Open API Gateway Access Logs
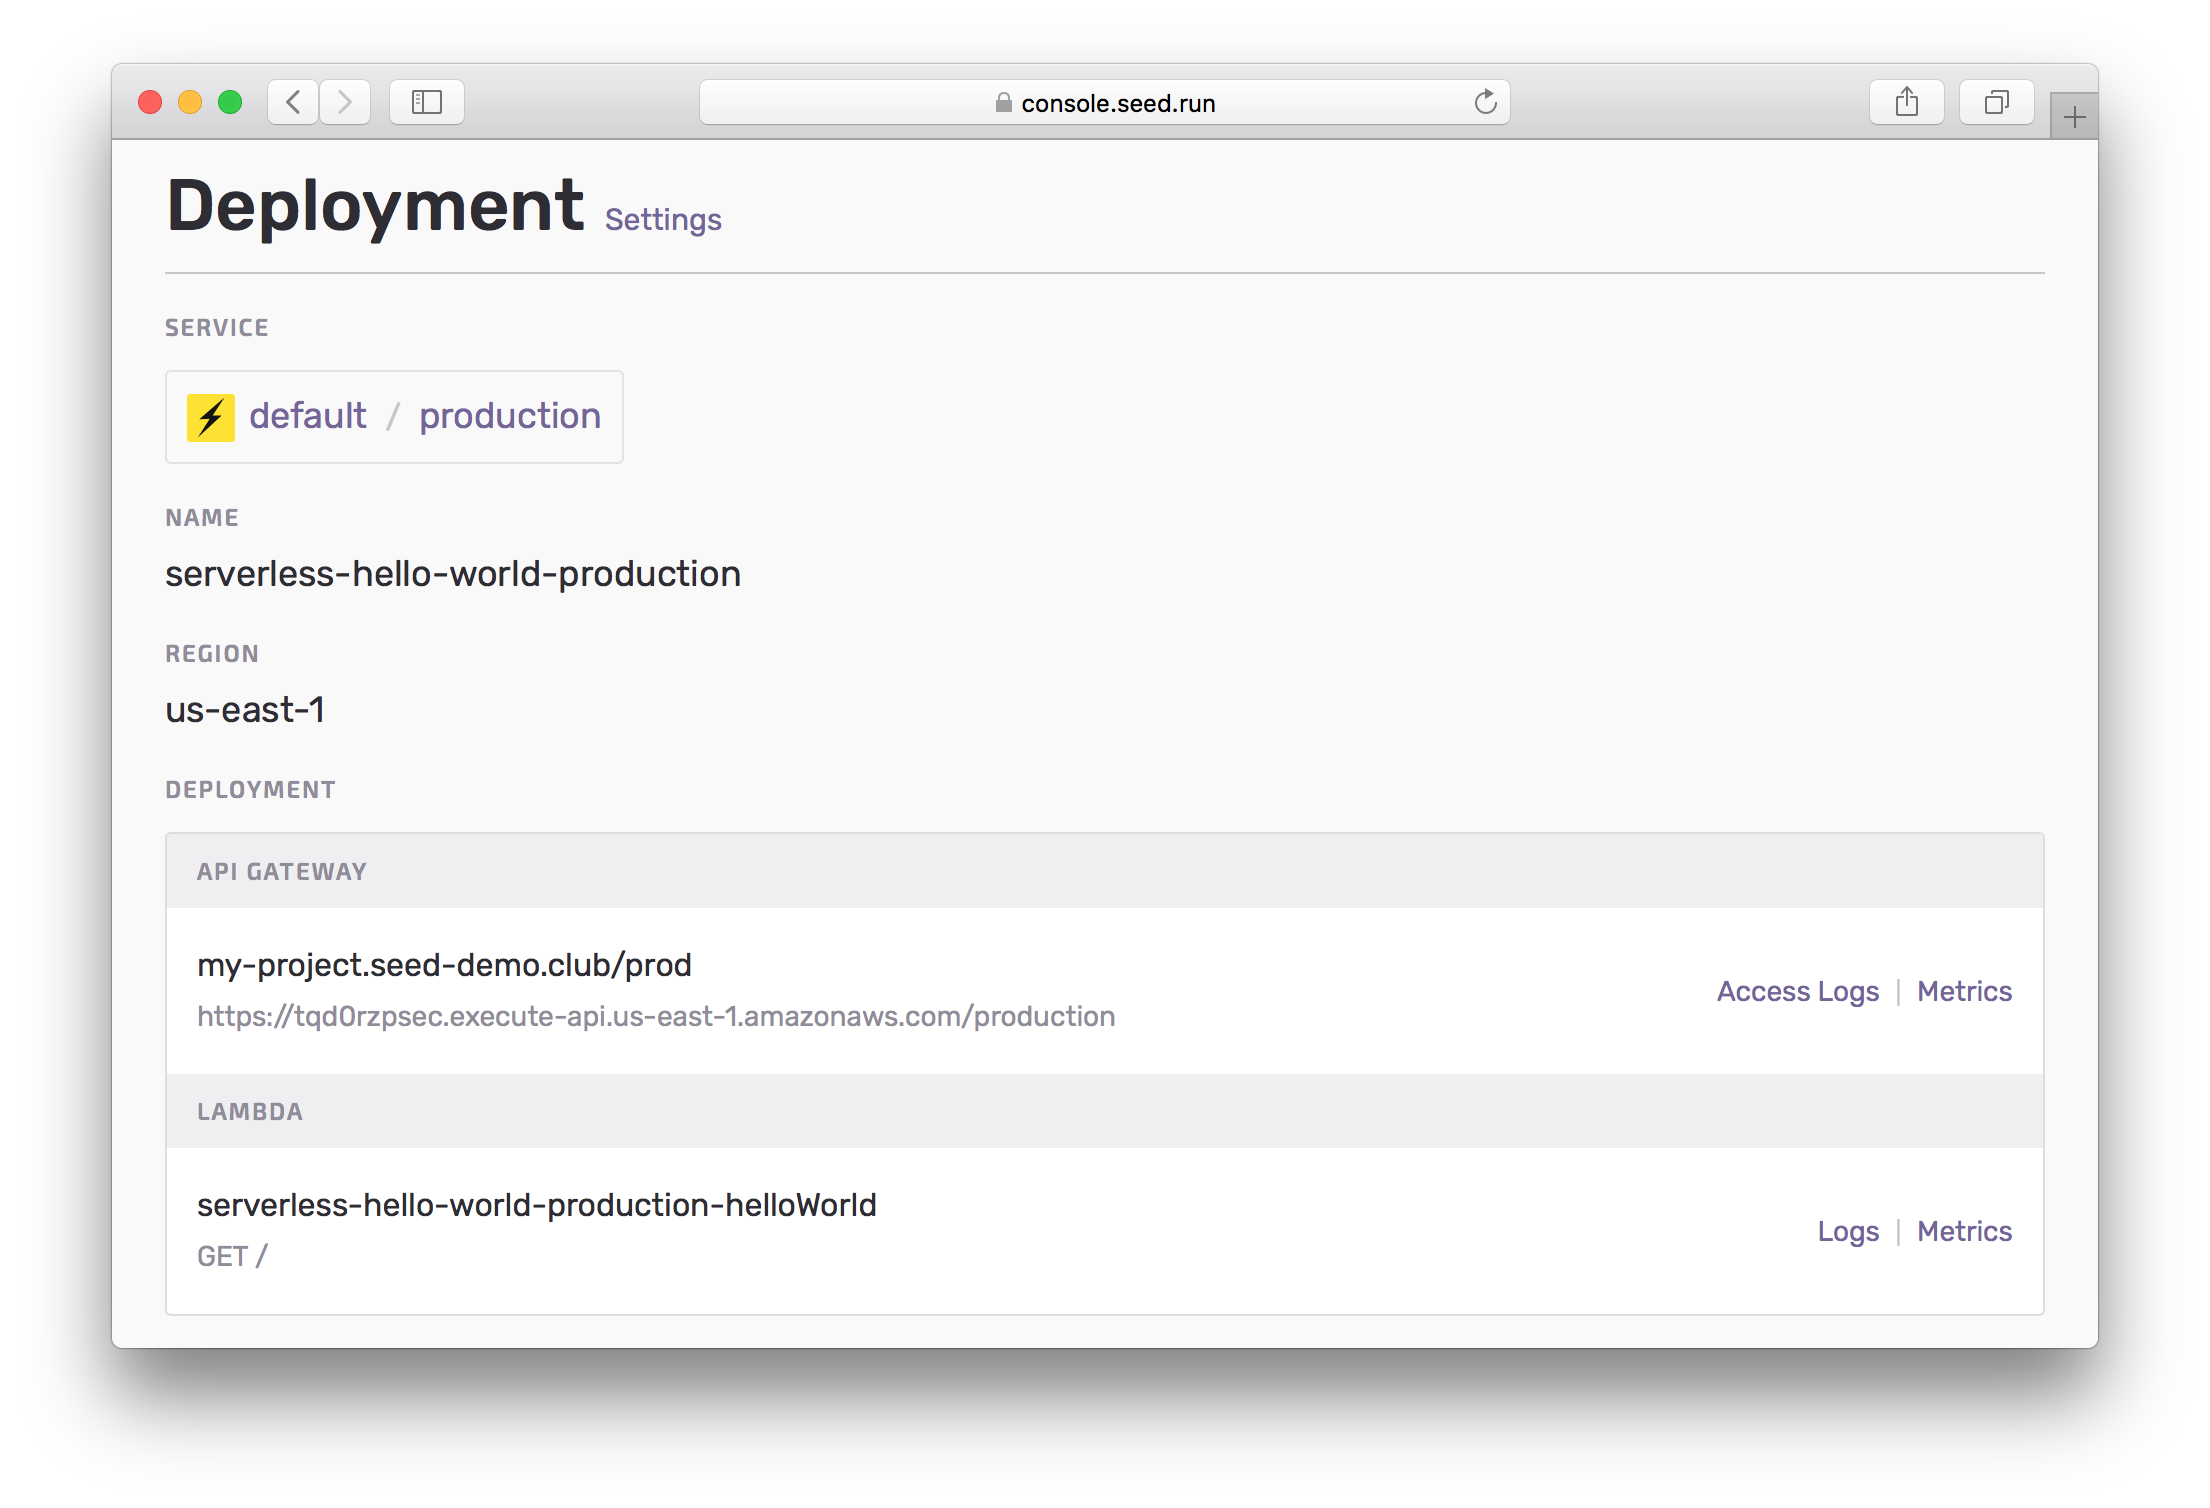 [1797, 991]
